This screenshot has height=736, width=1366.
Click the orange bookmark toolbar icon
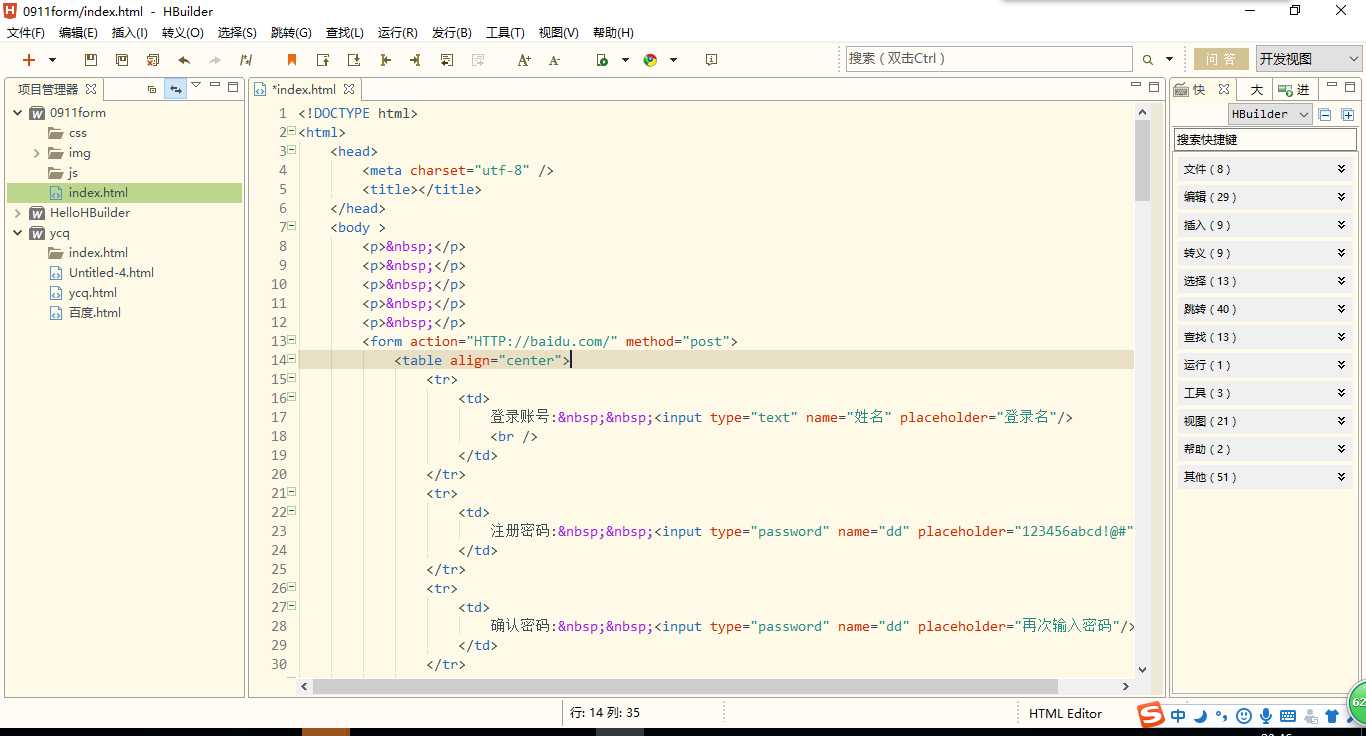coord(292,60)
